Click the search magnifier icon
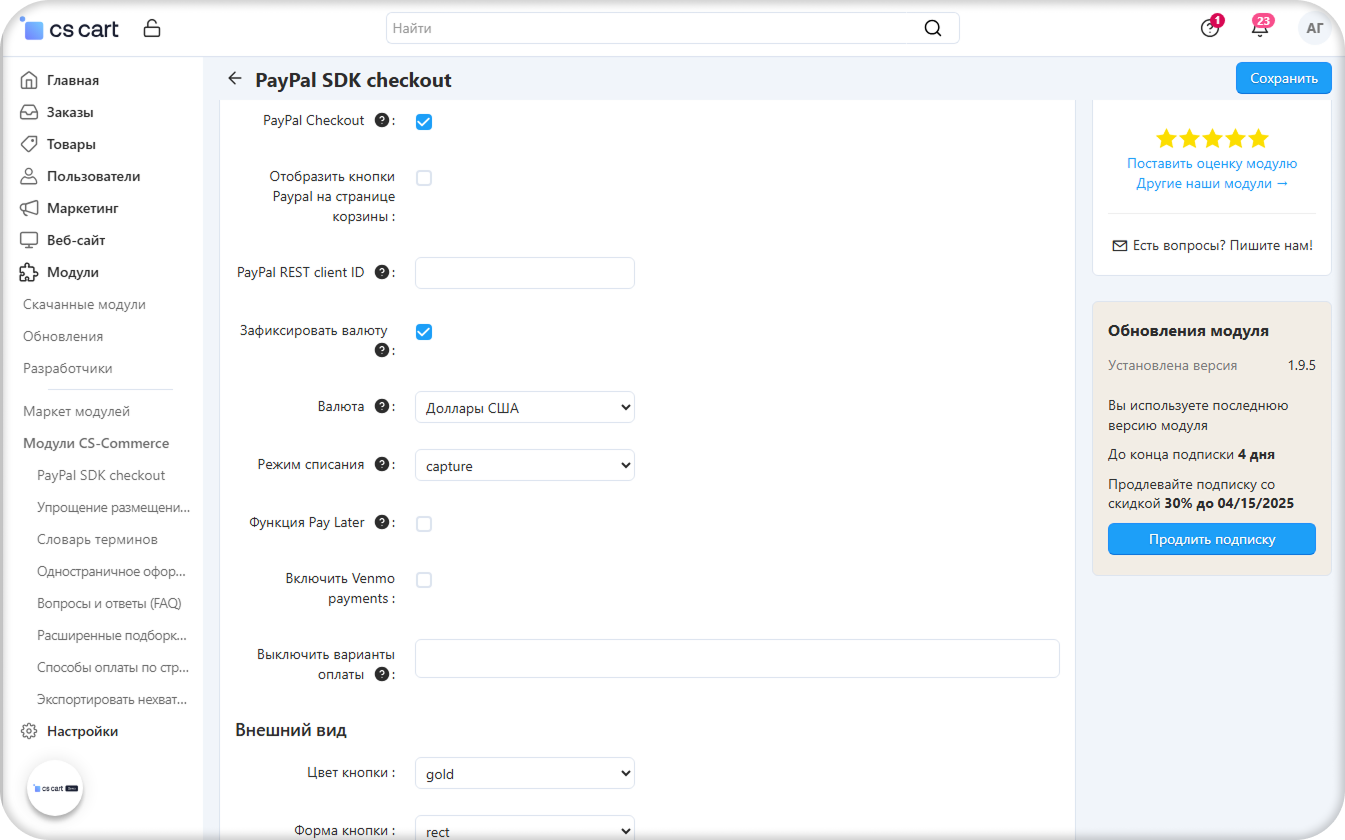 (x=933, y=28)
